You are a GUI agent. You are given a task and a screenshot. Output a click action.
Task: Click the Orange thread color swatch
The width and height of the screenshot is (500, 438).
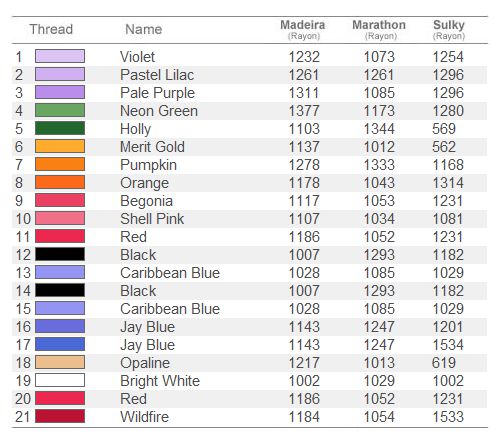[60, 182]
